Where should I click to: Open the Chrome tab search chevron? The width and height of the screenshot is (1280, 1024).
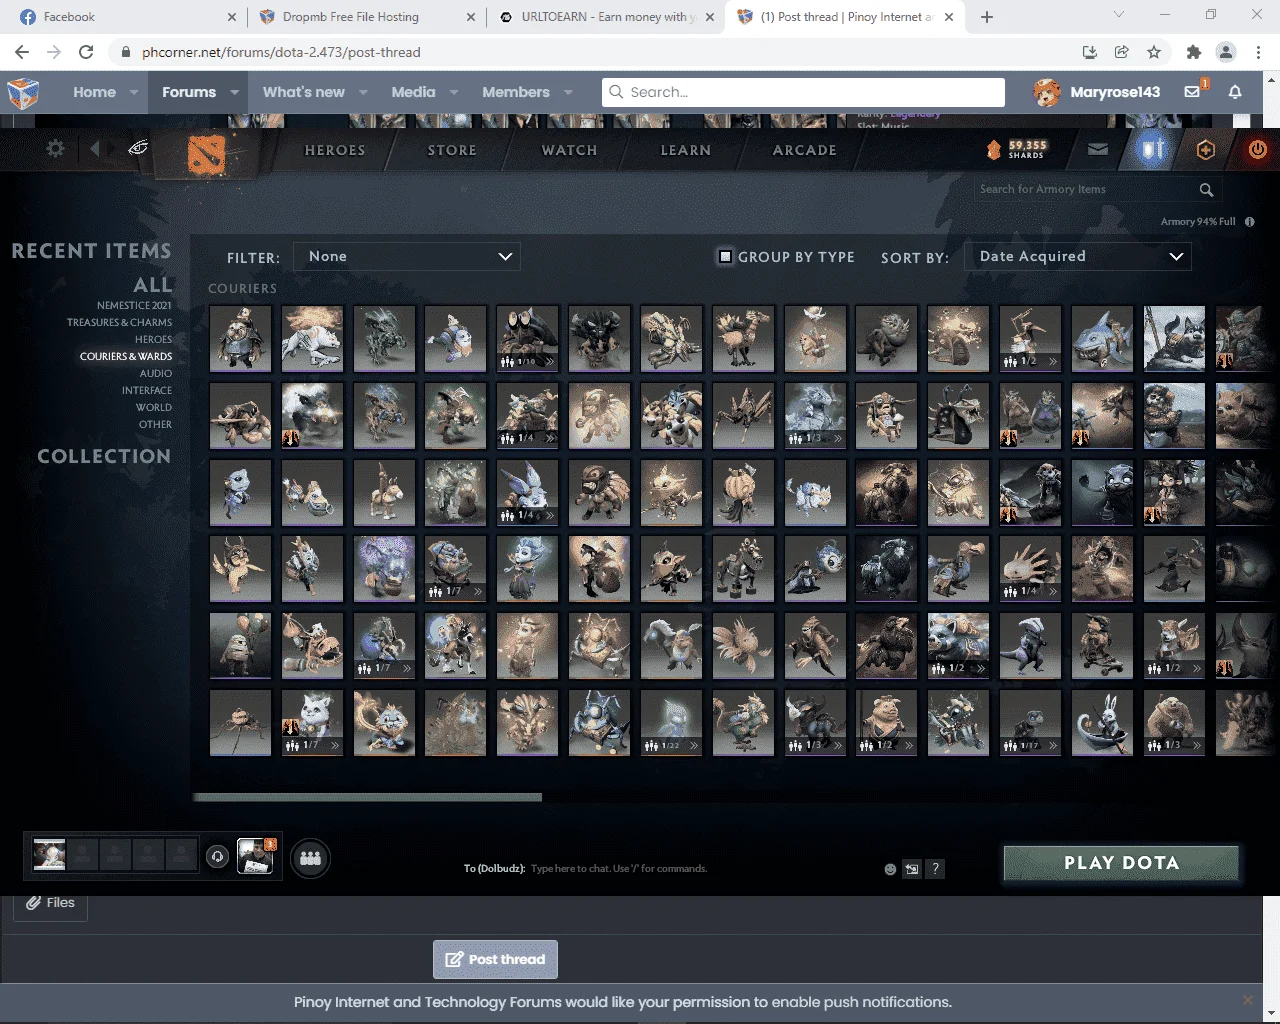tap(1119, 15)
